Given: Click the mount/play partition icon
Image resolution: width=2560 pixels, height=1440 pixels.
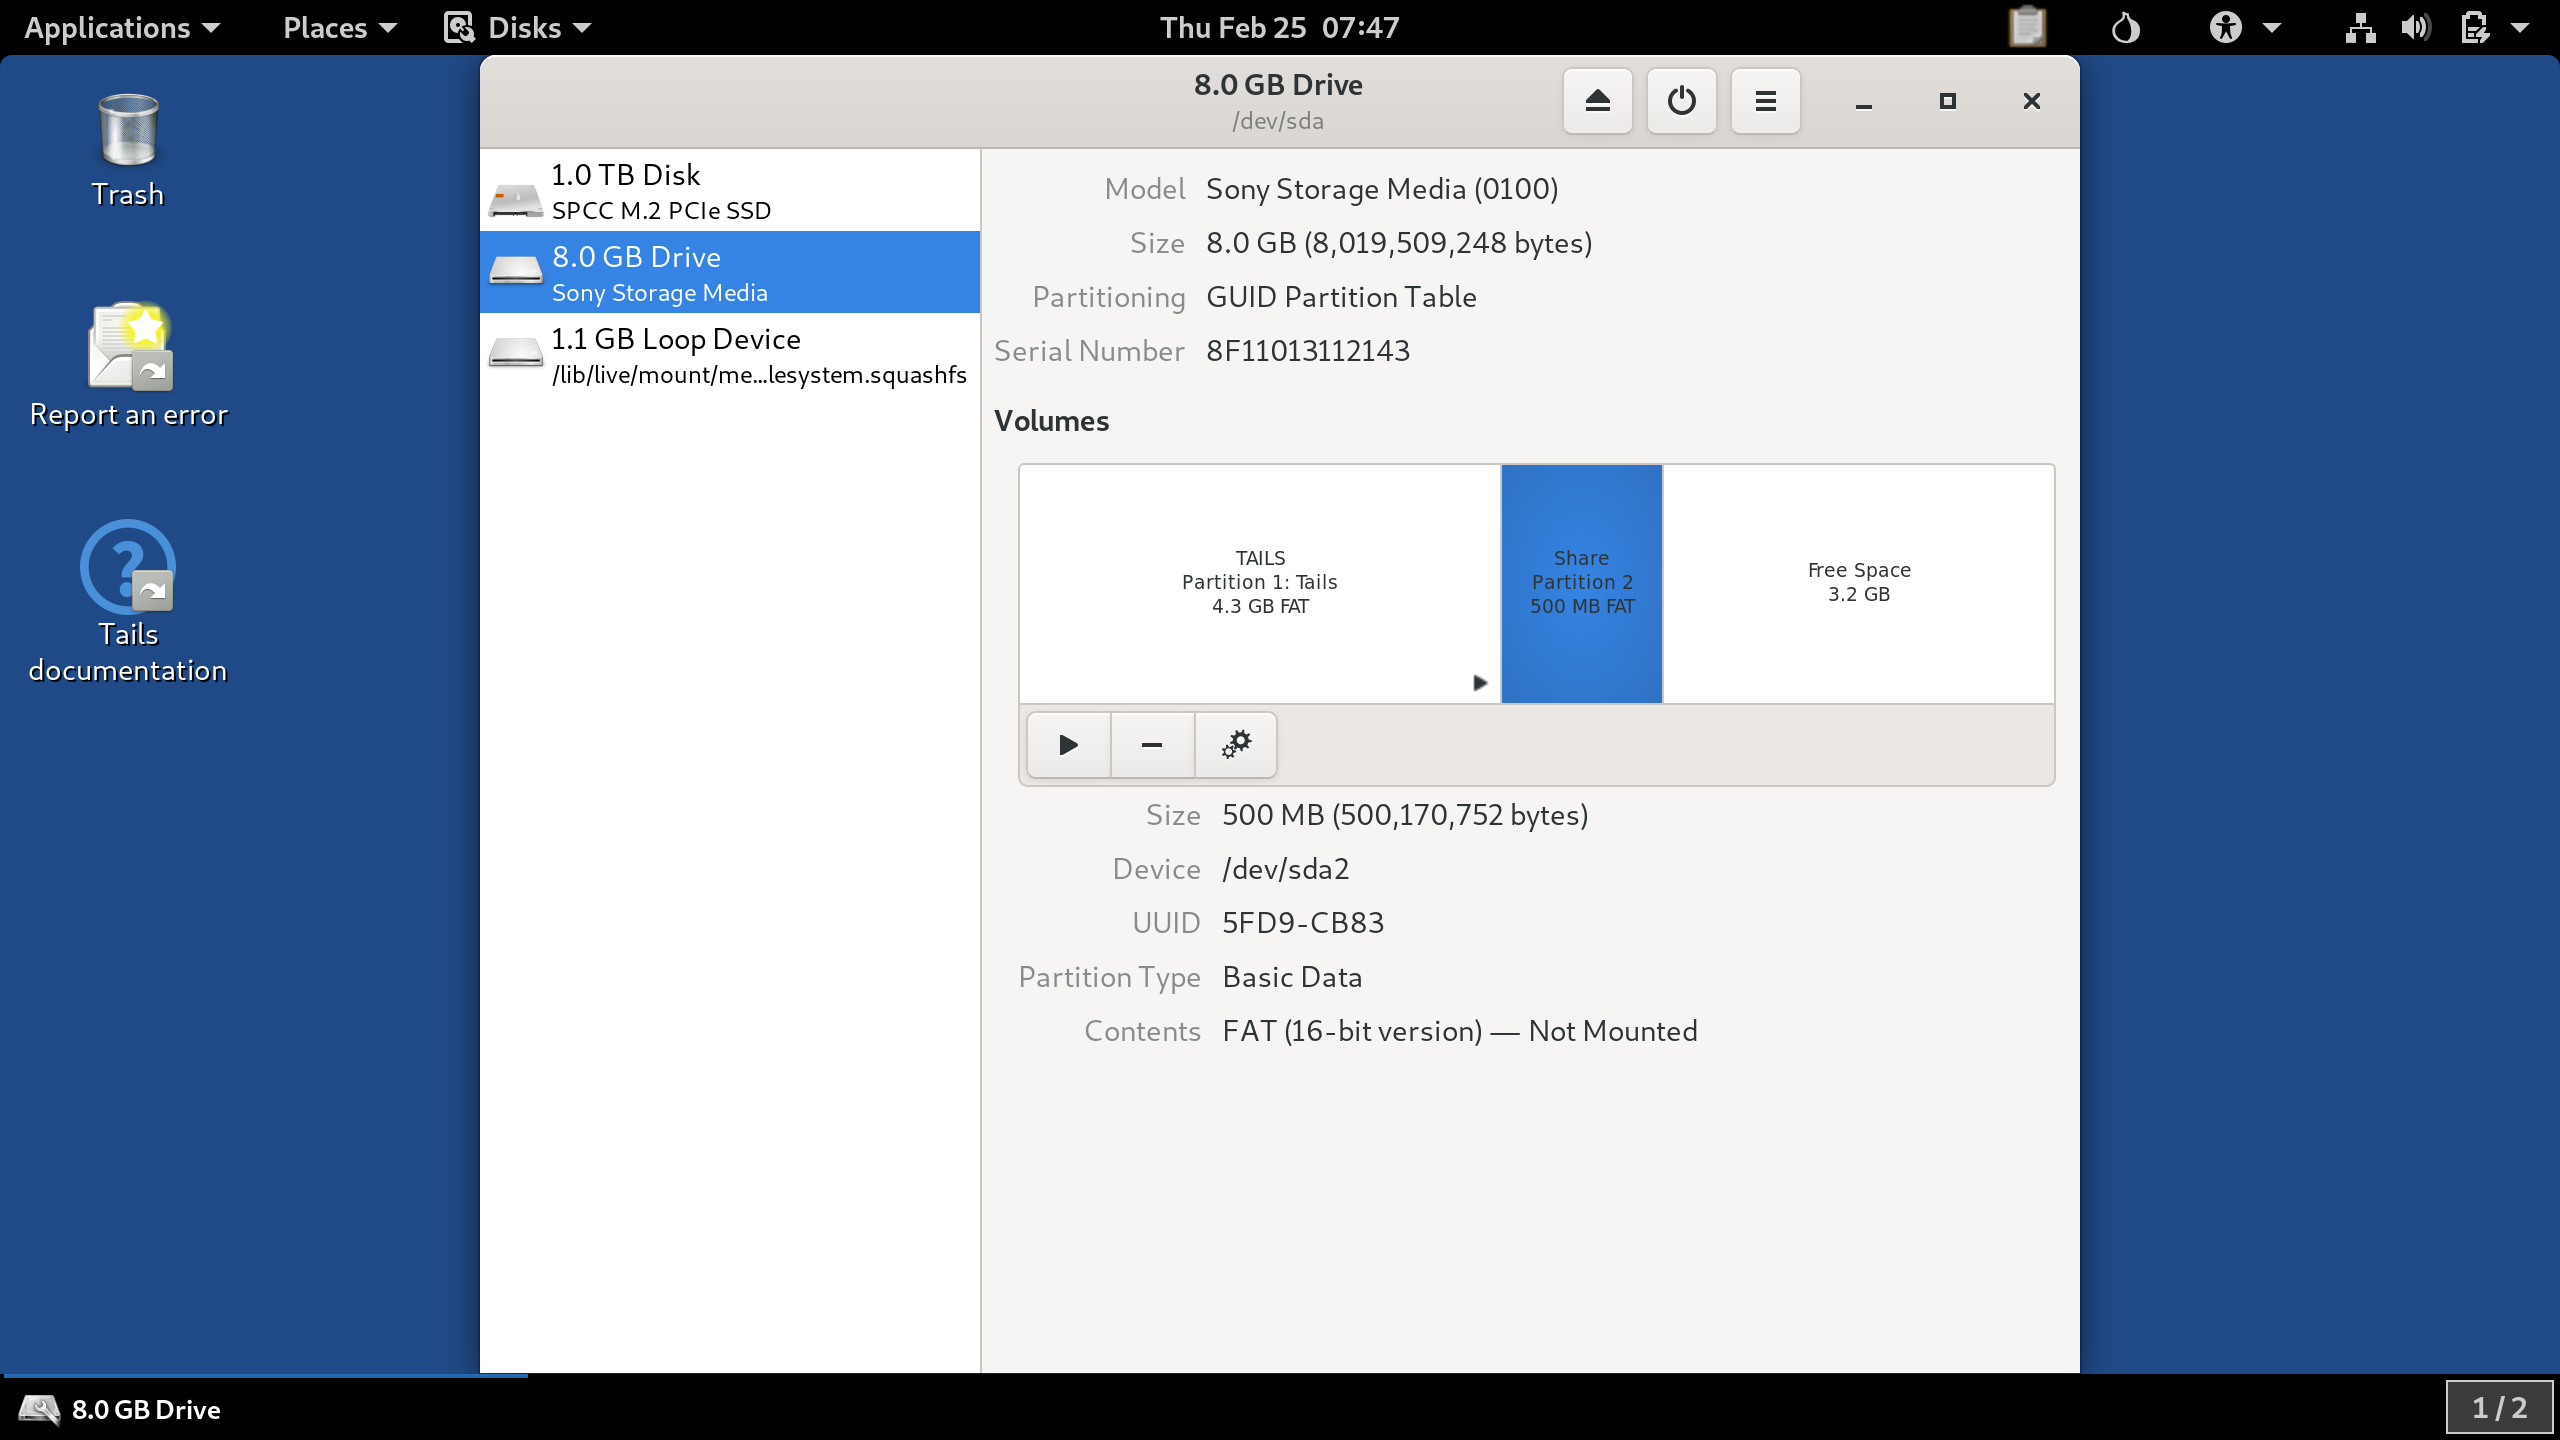Looking at the screenshot, I should point(1067,744).
